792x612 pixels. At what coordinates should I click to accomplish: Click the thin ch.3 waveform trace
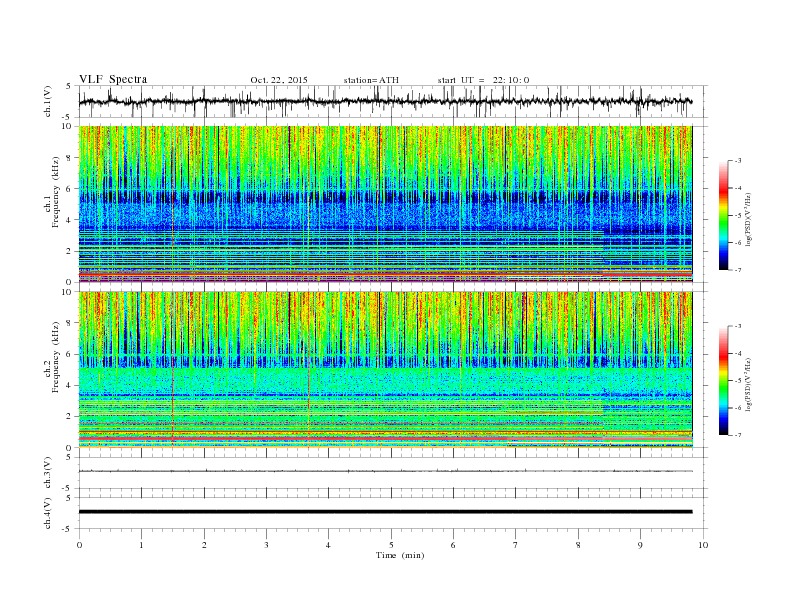(x=385, y=471)
